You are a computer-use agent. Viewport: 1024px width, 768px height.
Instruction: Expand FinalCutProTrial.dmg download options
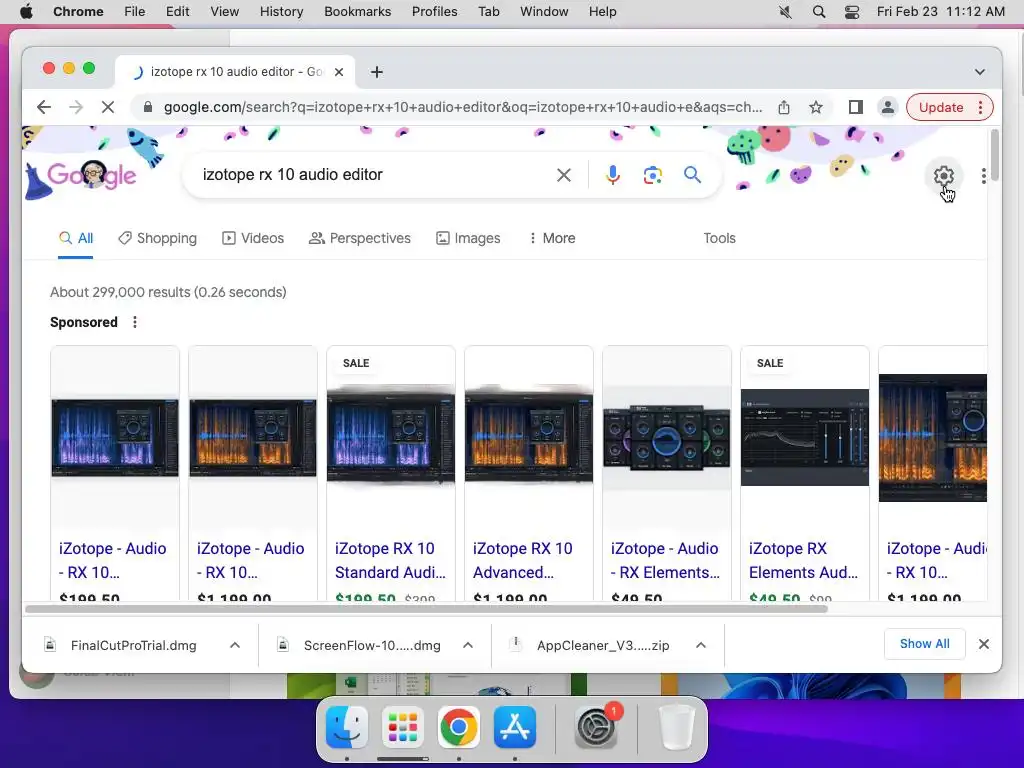(x=235, y=645)
